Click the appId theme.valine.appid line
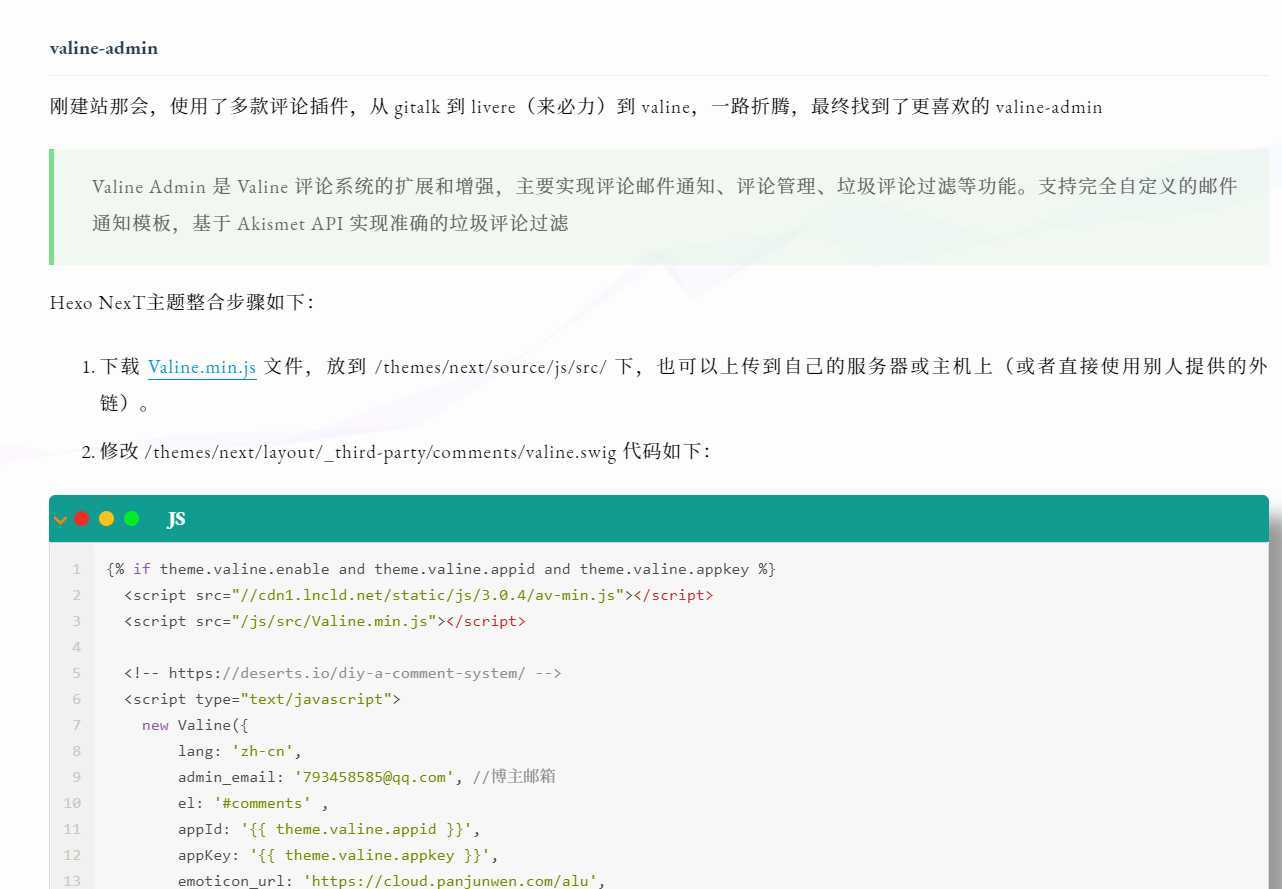 [330, 829]
